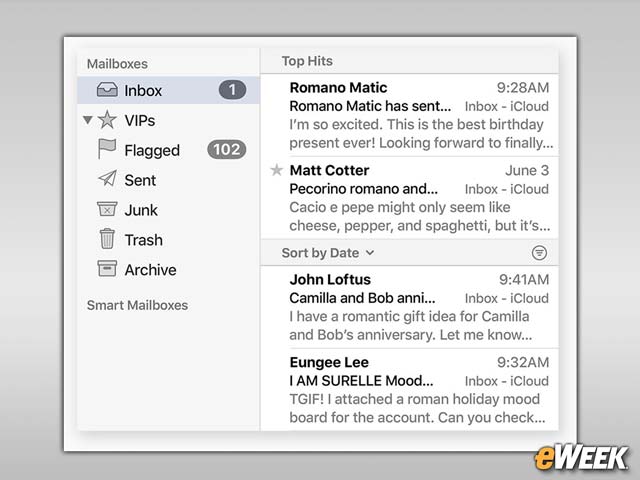
Task: Open the Trash mailbox label
Action: tap(143, 240)
